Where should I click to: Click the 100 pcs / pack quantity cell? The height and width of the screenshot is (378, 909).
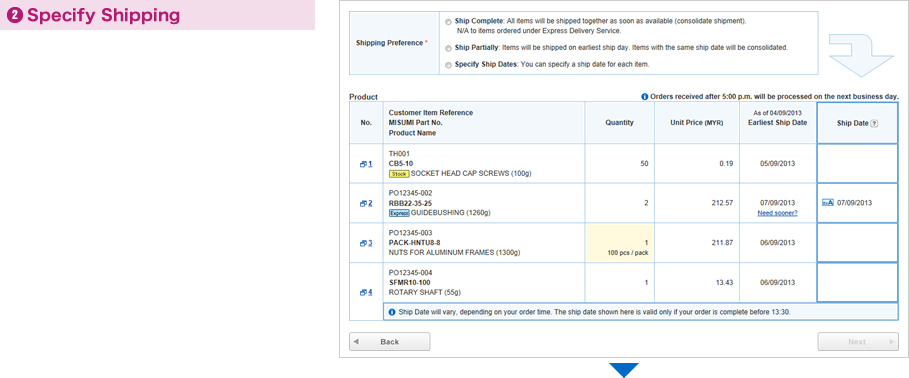coord(620,242)
